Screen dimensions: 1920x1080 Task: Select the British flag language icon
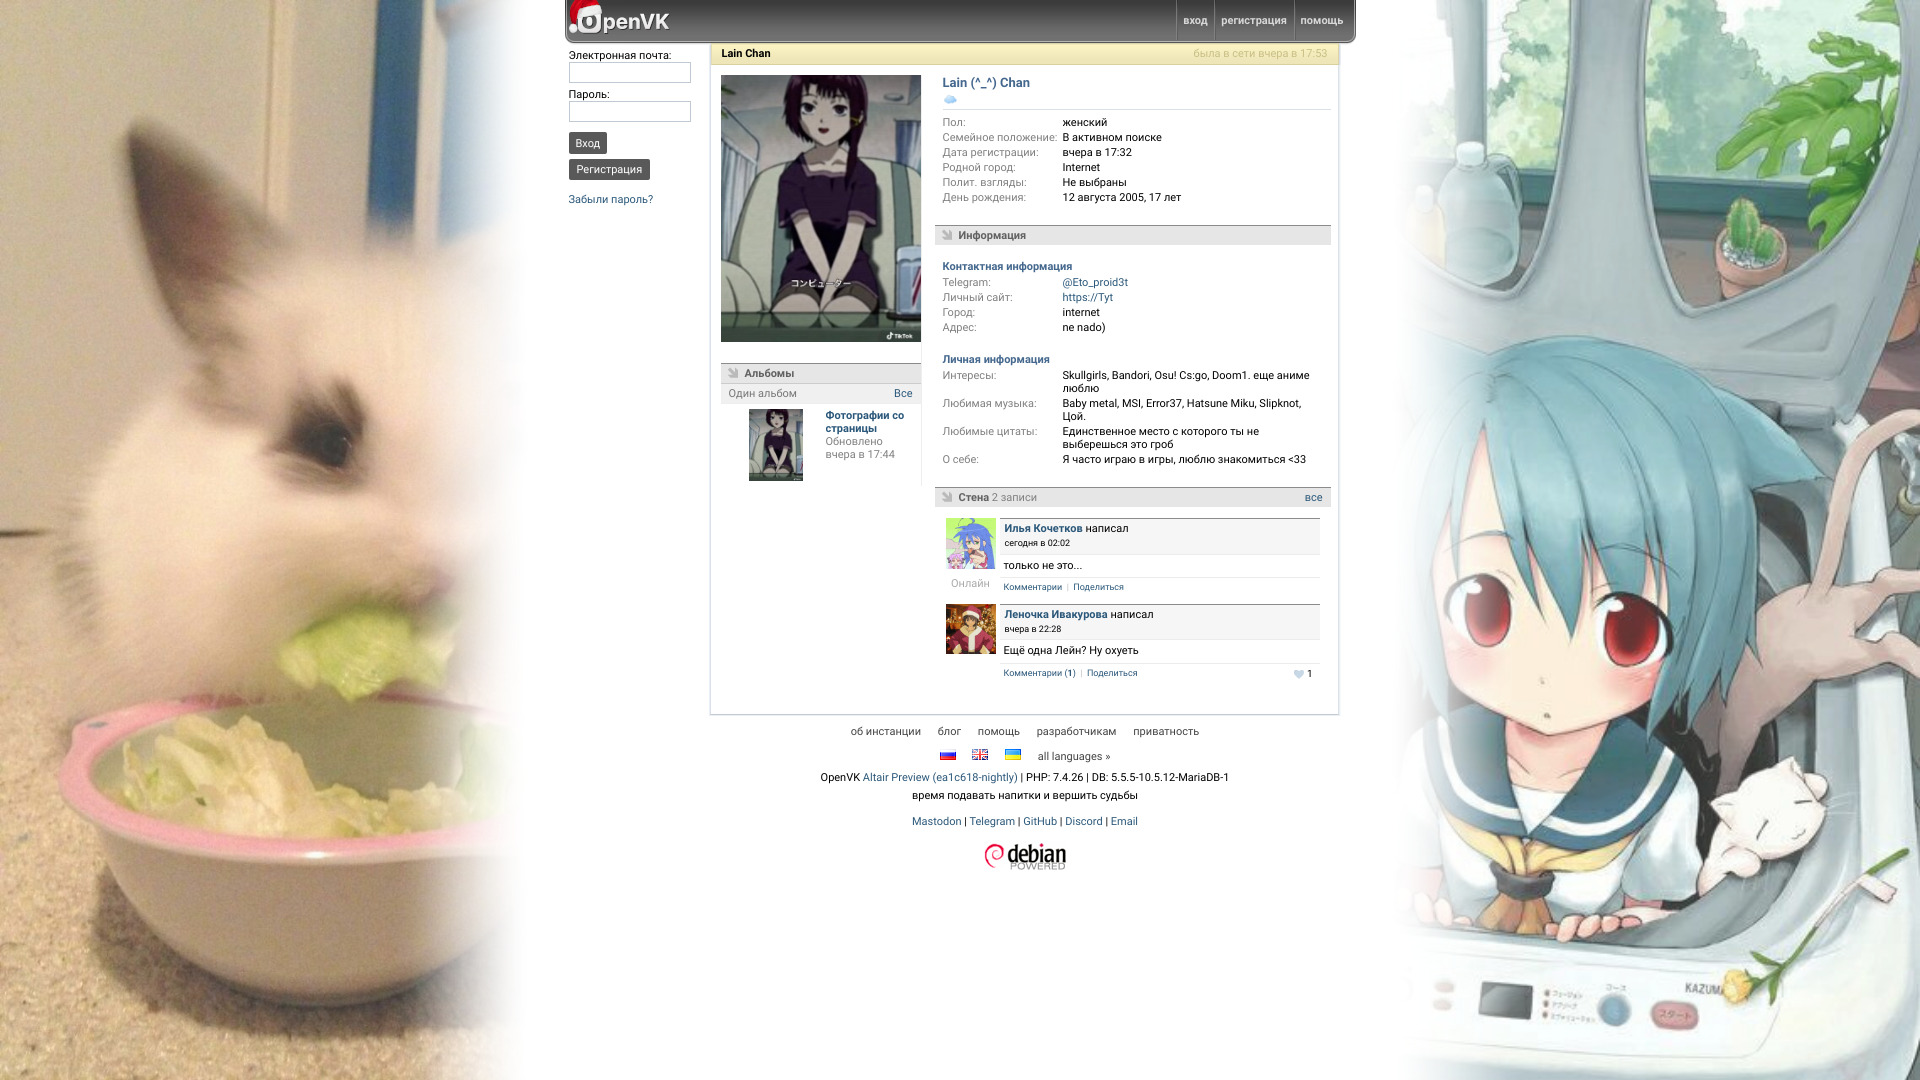(980, 755)
